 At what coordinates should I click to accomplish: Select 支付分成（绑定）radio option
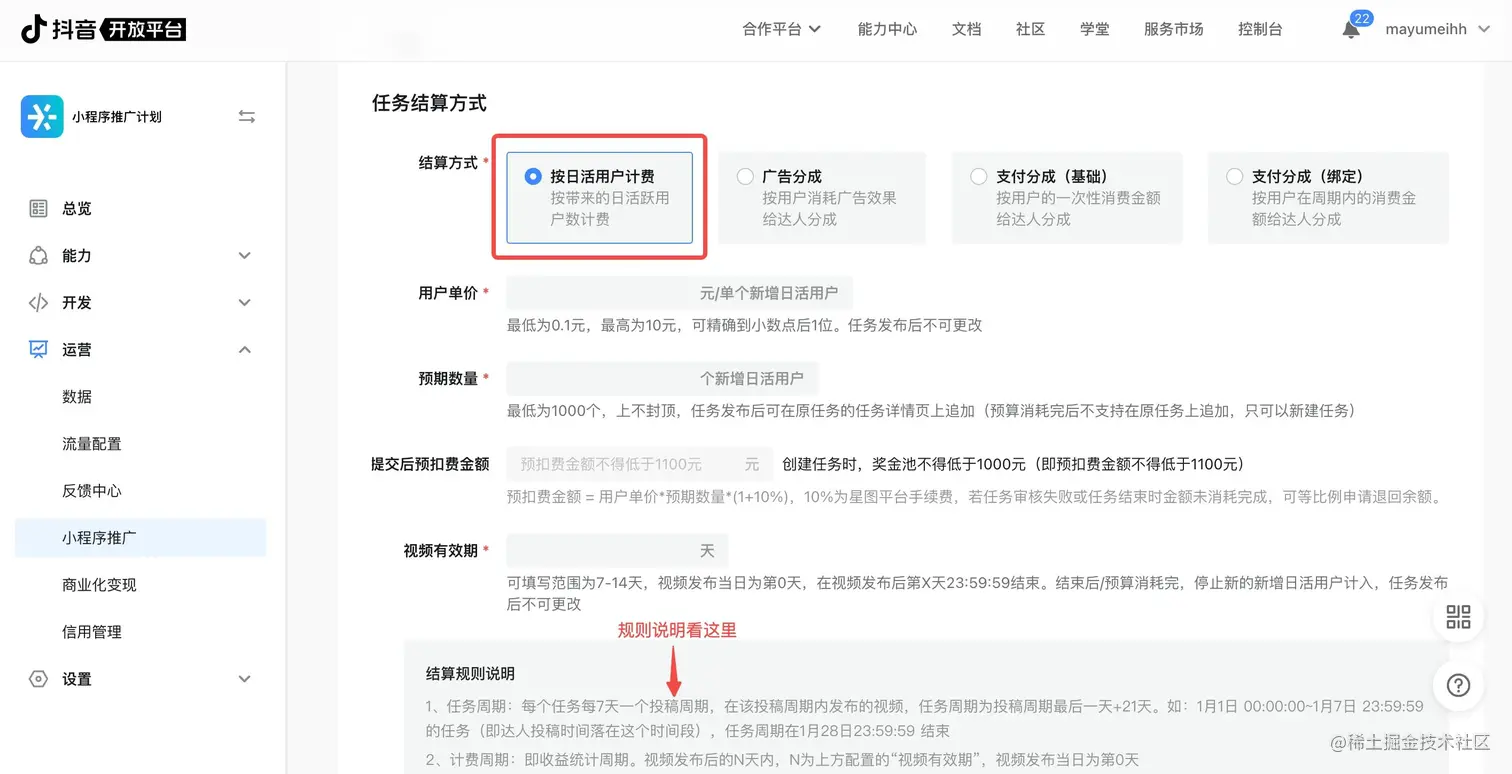pyautogui.click(x=1235, y=176)
